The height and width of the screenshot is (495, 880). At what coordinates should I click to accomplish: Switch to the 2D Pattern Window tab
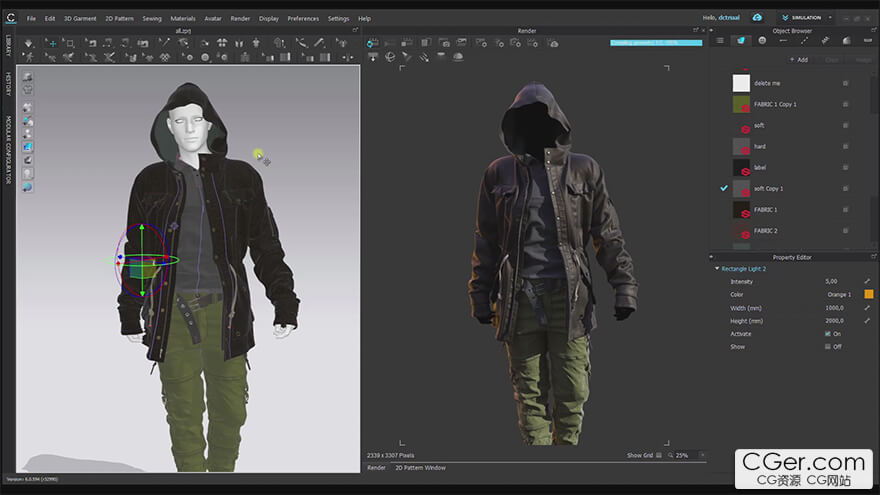pos(420,468)
